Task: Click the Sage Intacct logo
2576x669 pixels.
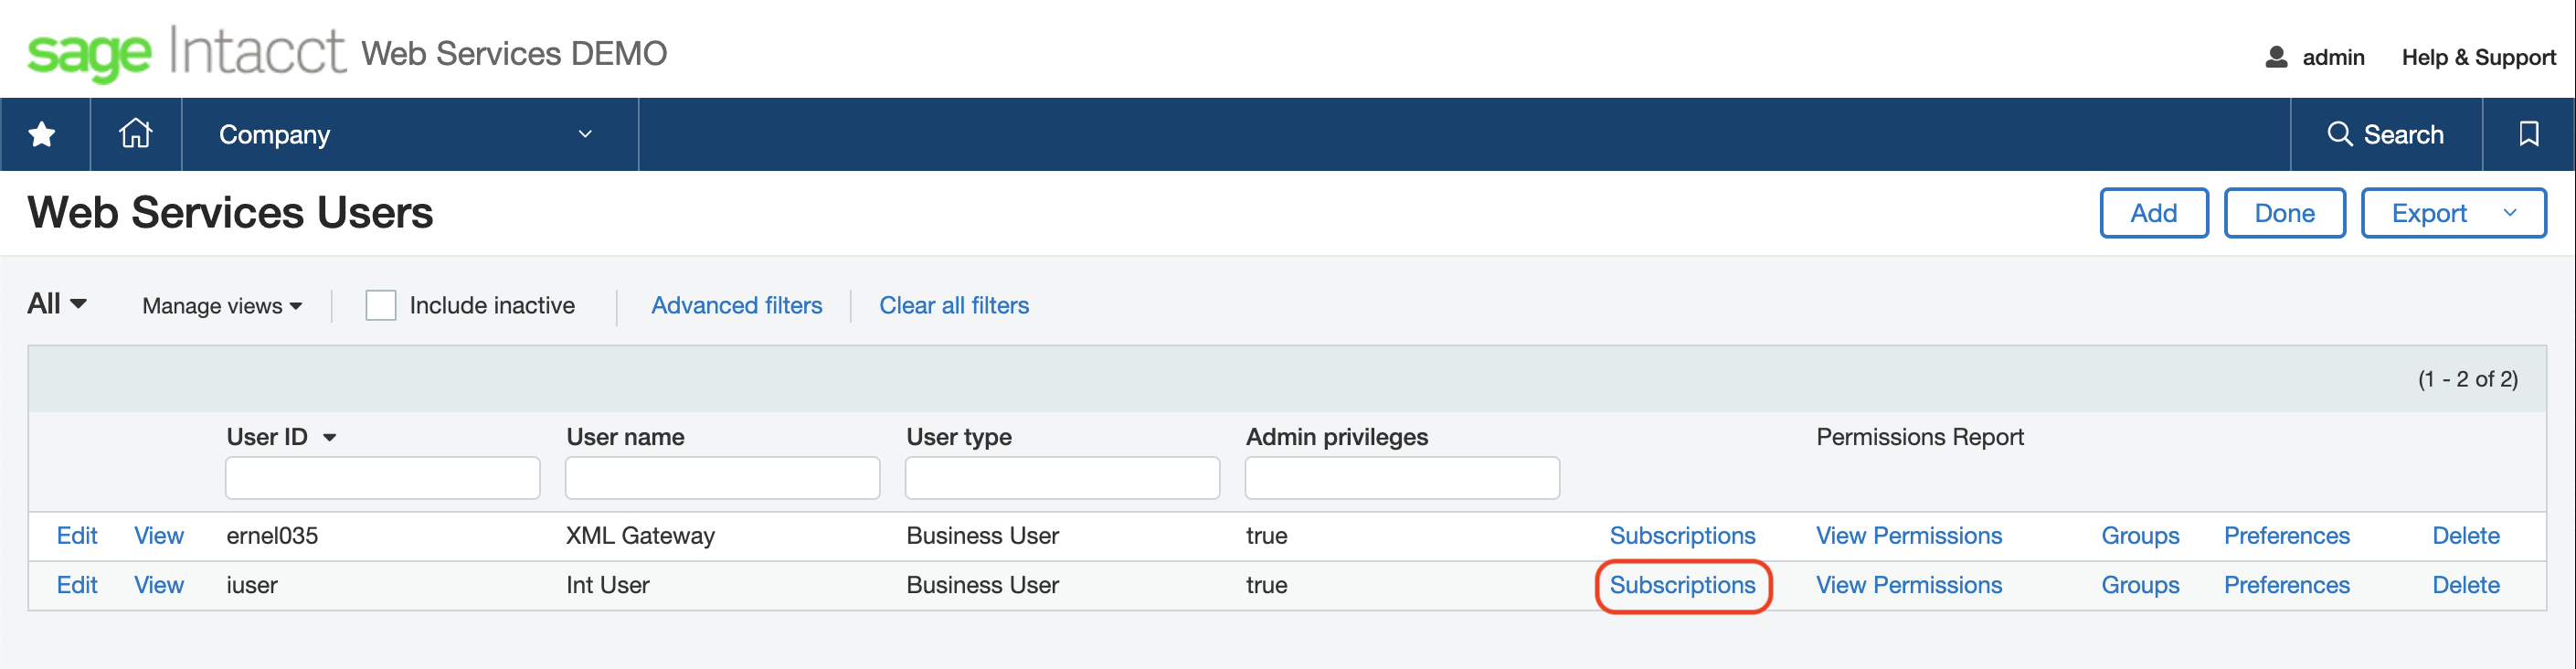Action: click(x=186, y=53)
